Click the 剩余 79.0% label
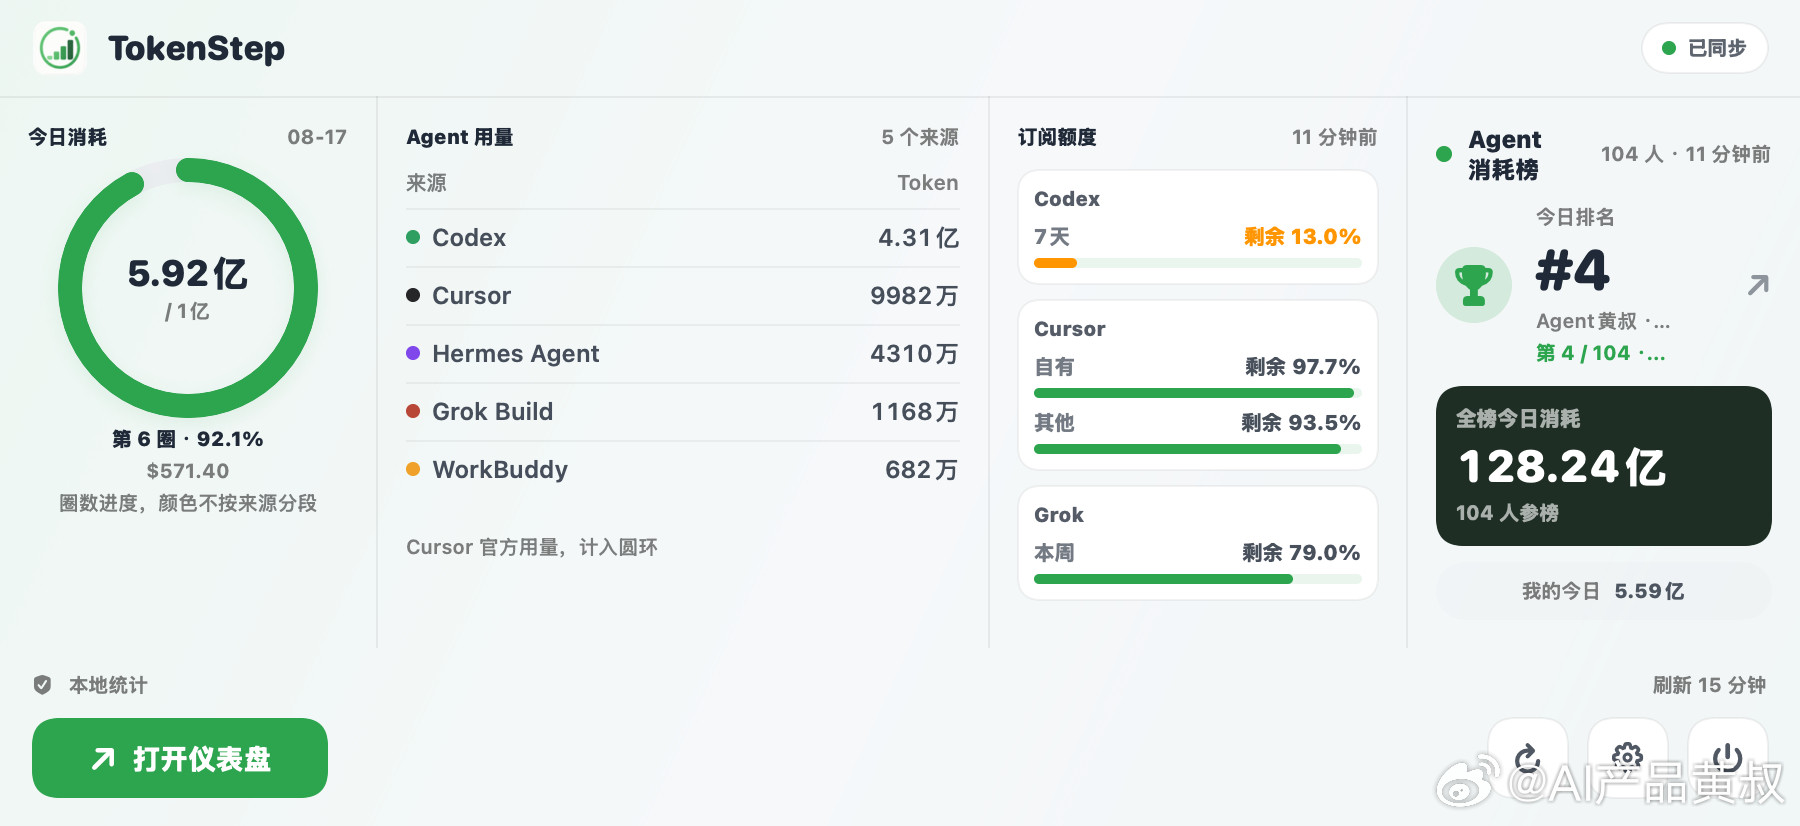Screen dimensions: 1800x826 pyautogui.click(x=1301, y=552)
